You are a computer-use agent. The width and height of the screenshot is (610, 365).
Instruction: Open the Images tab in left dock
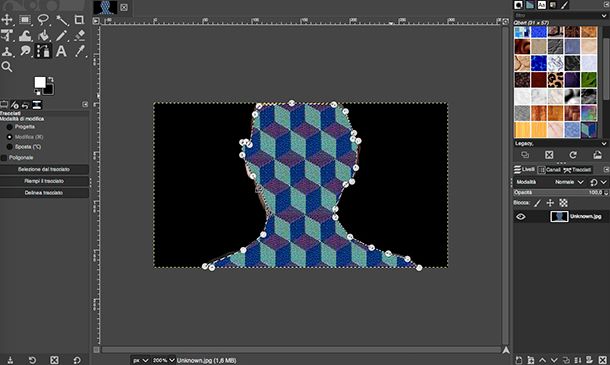pos(37,105)
